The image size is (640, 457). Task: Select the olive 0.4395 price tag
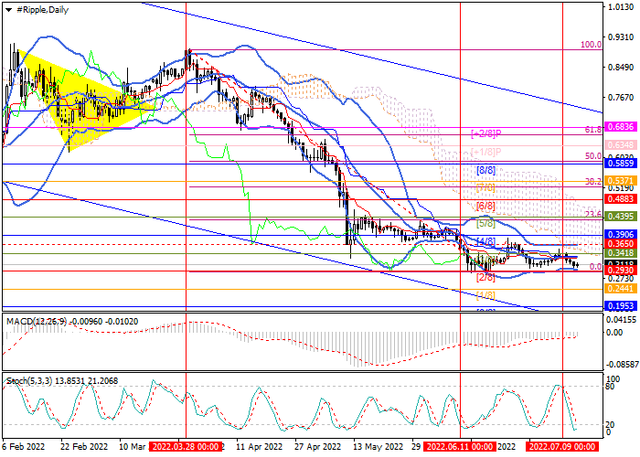click(621, 216)
